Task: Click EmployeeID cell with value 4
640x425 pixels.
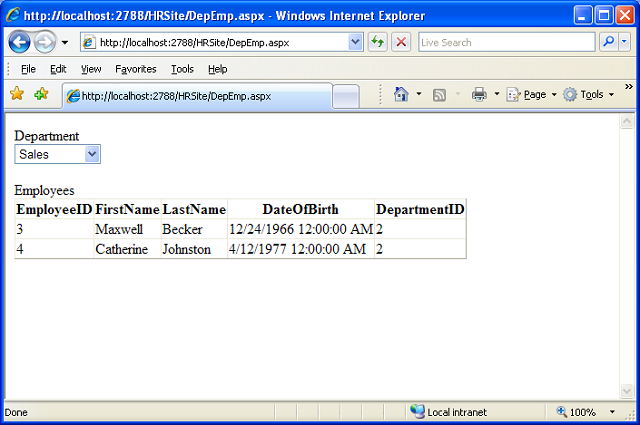Action: click(54, 249)
